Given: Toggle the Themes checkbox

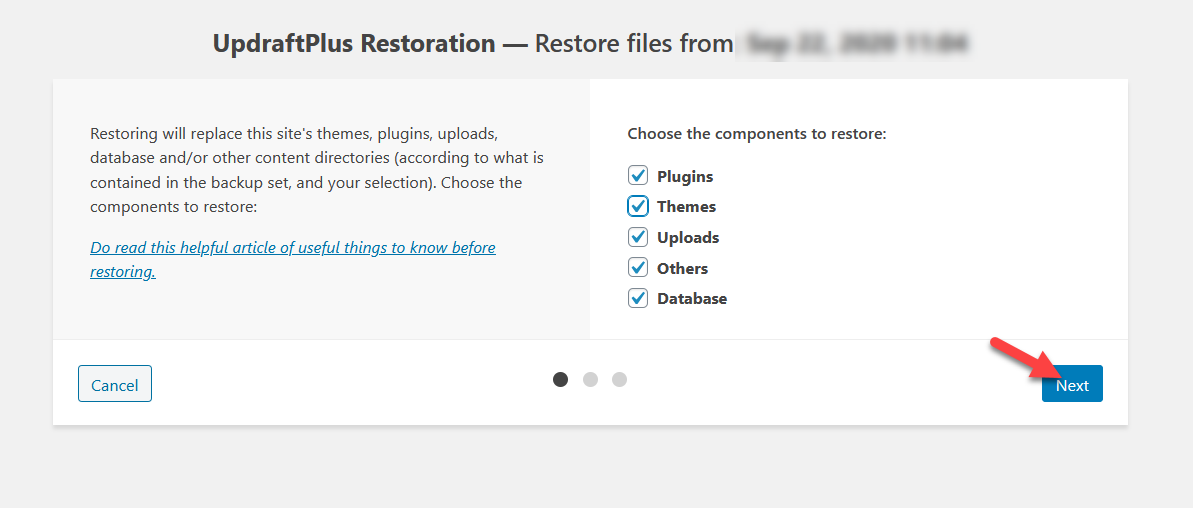Looking at the screenshot, I should [638, 206].
